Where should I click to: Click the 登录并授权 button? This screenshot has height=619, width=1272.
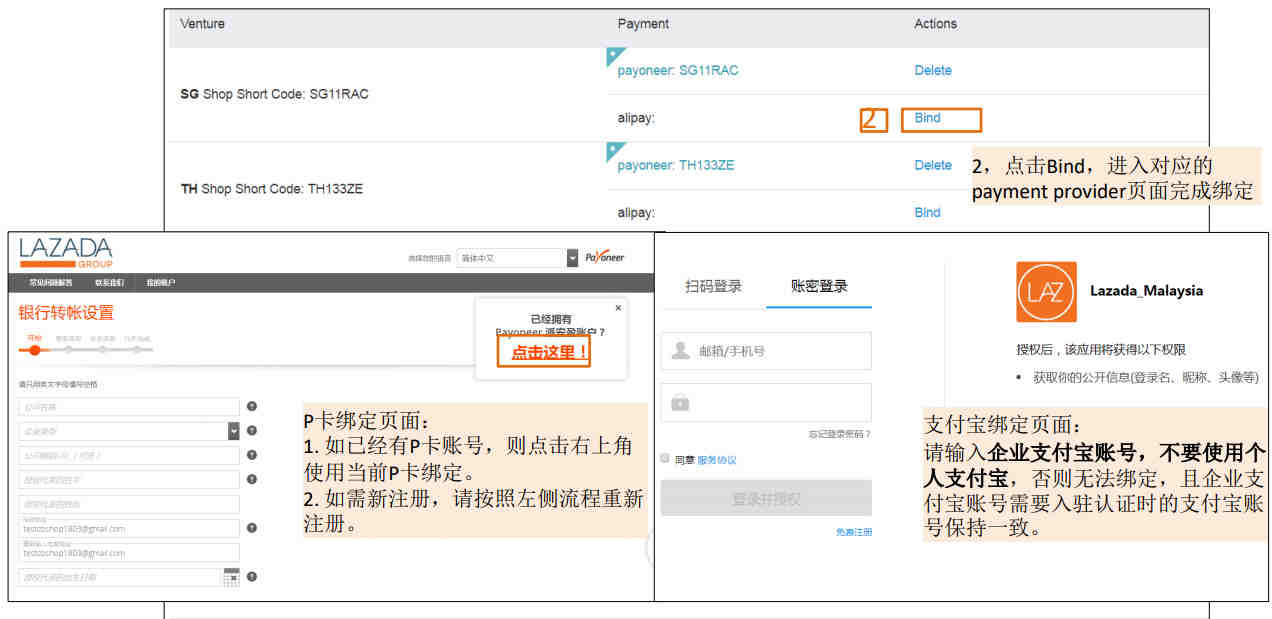point(766,498)
